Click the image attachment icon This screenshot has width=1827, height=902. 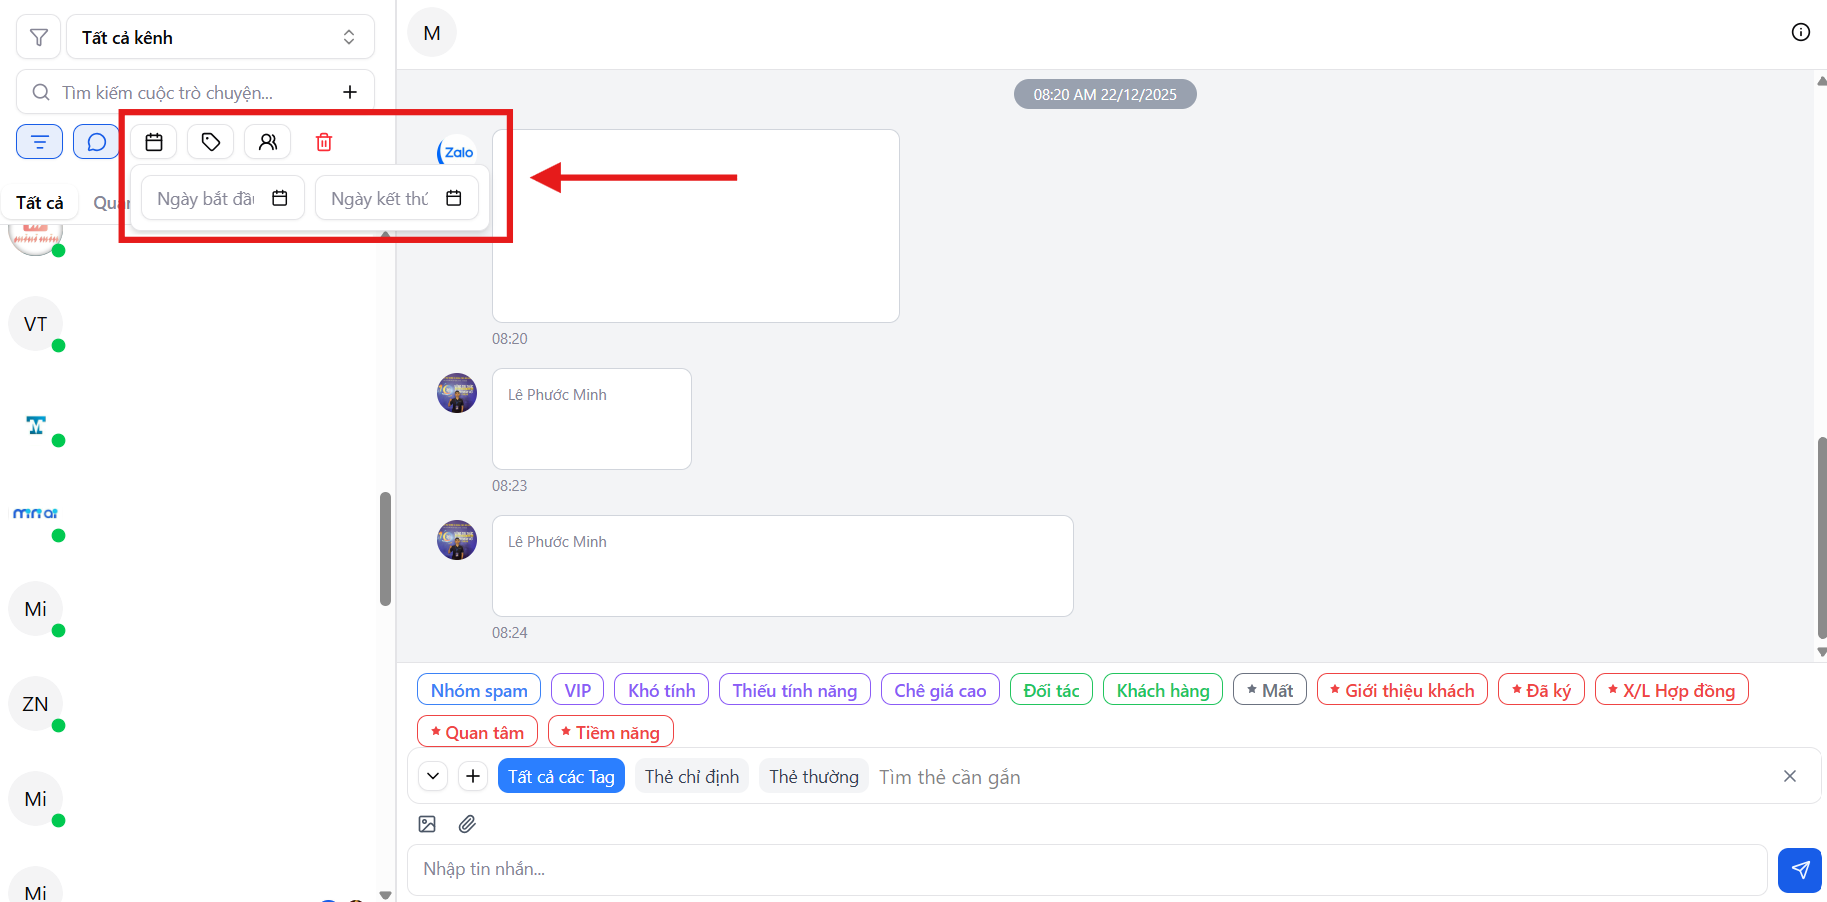click(427, 824)
